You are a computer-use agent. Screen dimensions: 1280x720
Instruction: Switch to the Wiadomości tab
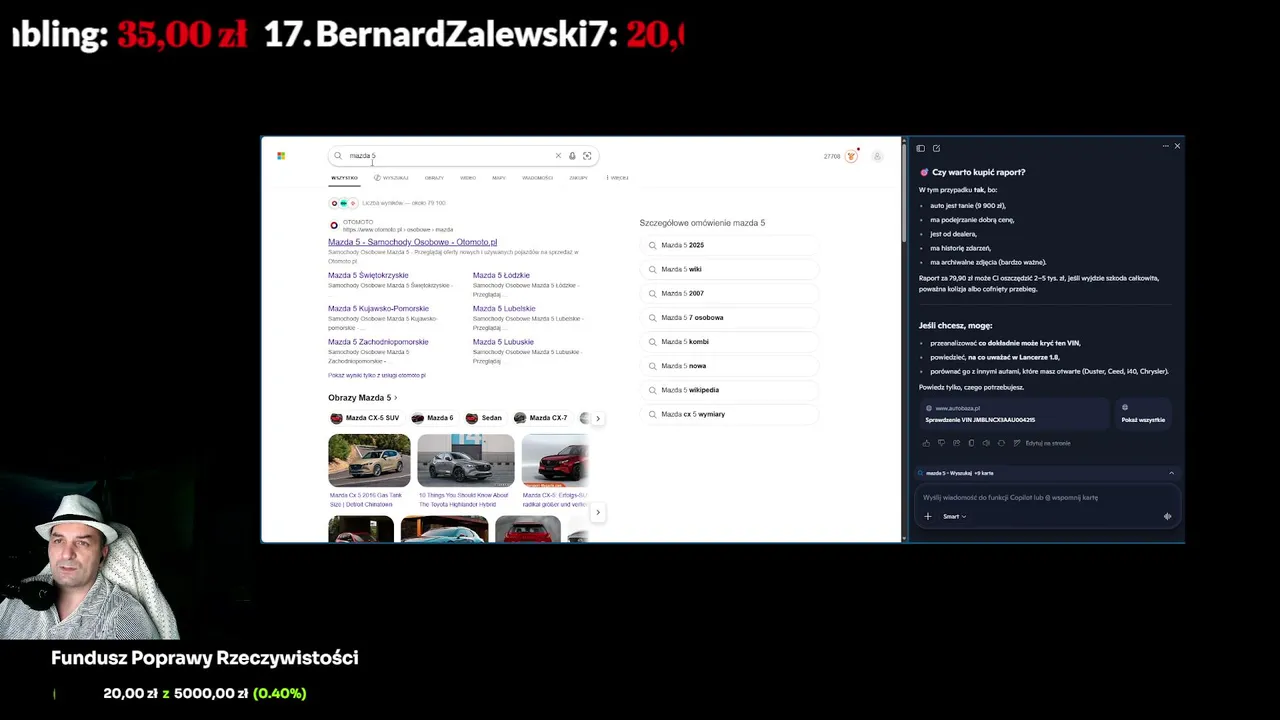point(538,178)
